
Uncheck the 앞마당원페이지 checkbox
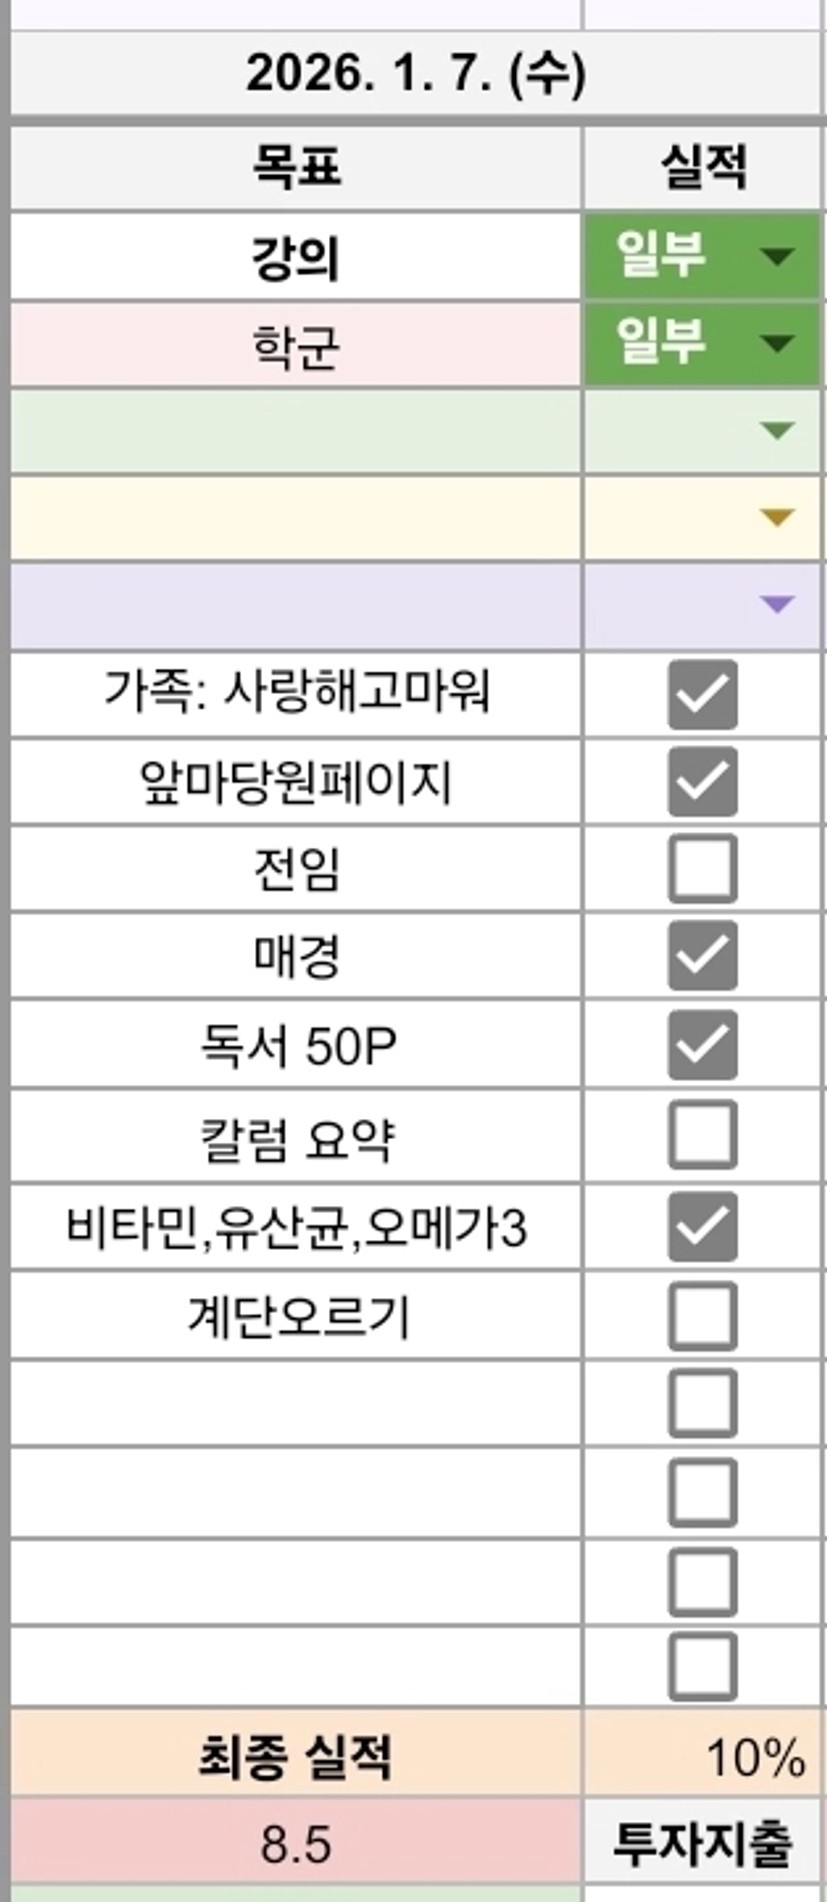(702, 781)
